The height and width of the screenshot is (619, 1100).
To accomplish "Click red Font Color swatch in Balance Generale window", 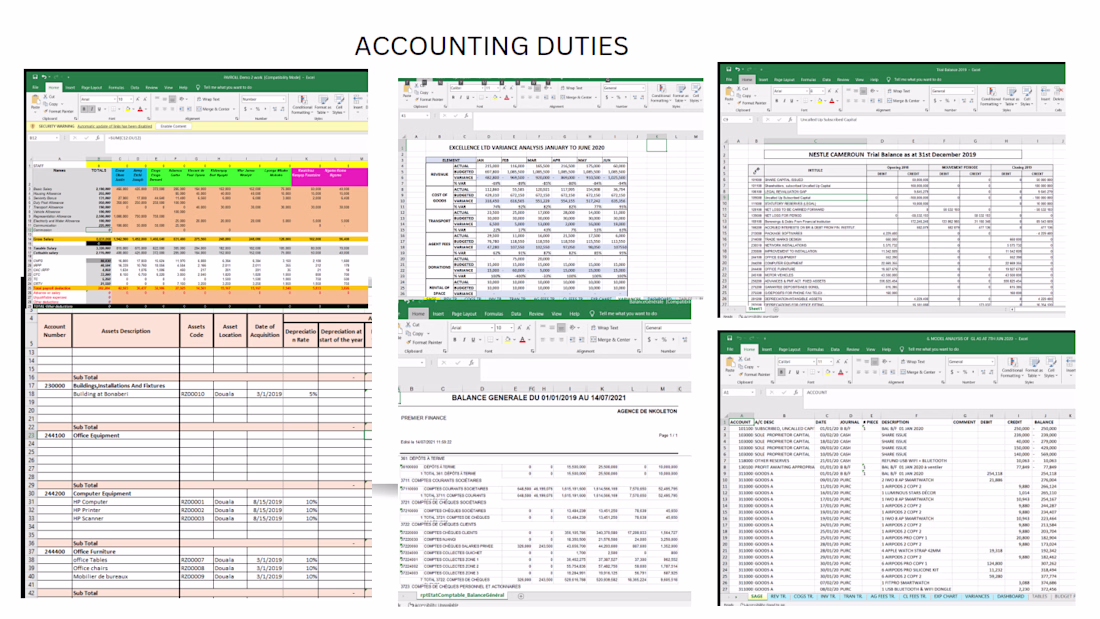I will click(x=523, y=340).
